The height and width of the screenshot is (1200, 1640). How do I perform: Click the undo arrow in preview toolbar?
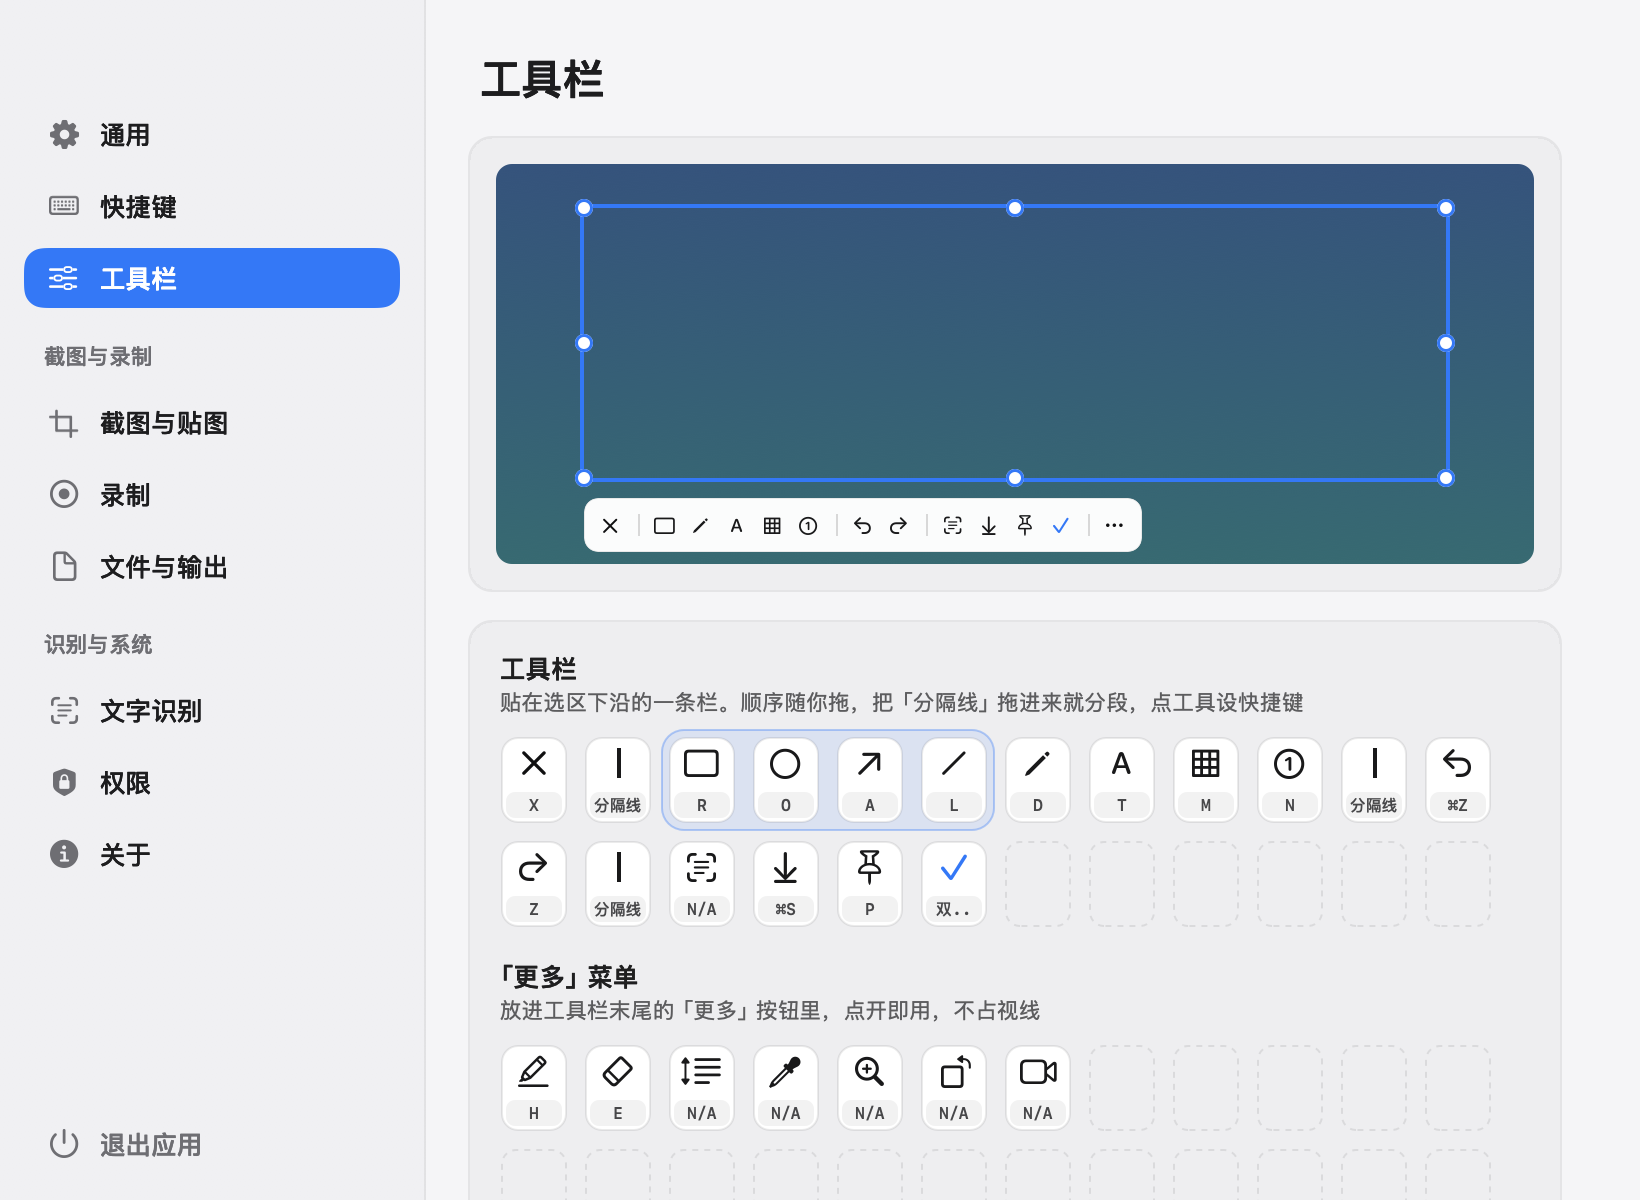[x=862, y=525]
